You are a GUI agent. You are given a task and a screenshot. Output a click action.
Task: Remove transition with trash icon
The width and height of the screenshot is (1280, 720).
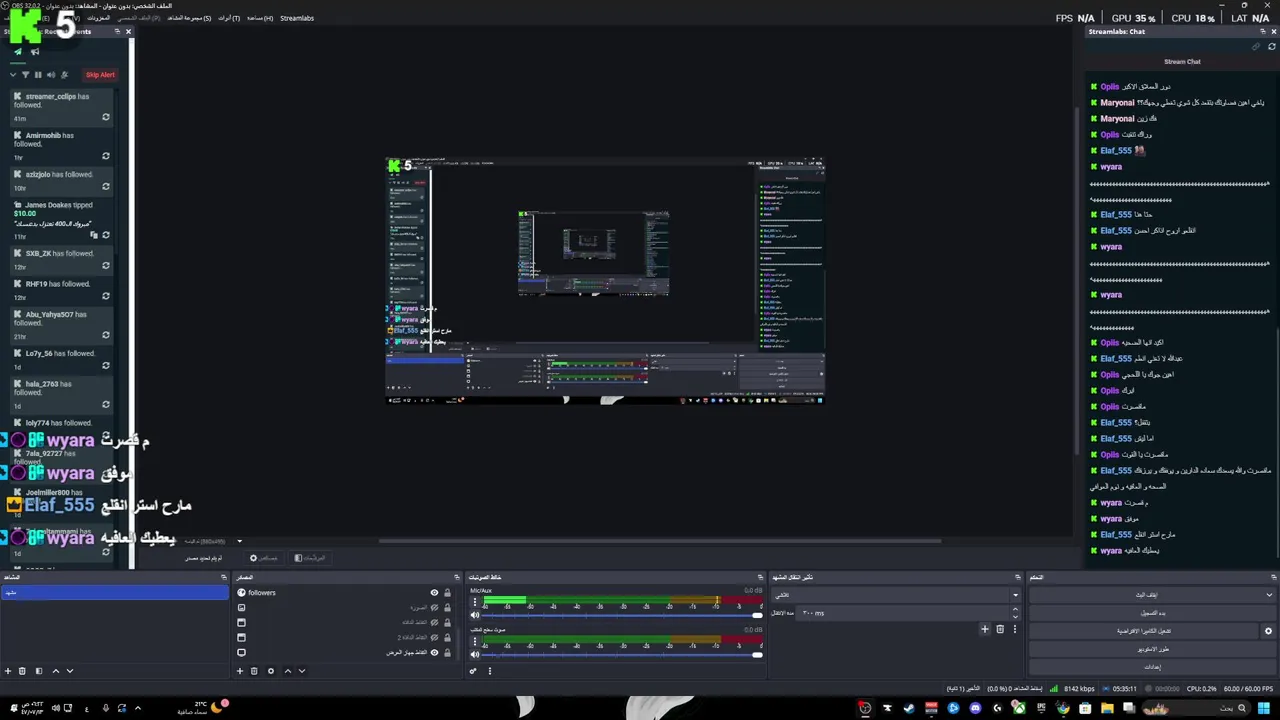tap(1000, 629)
